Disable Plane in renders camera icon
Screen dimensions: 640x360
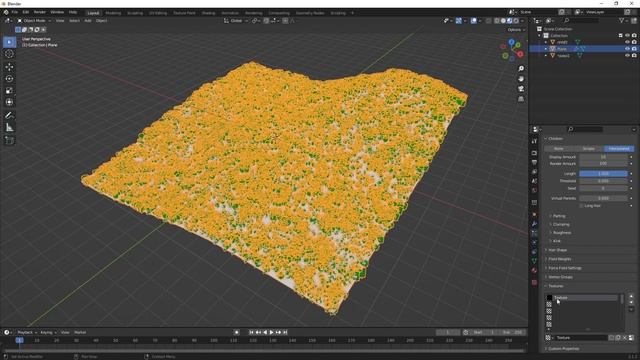pos(634,49)
